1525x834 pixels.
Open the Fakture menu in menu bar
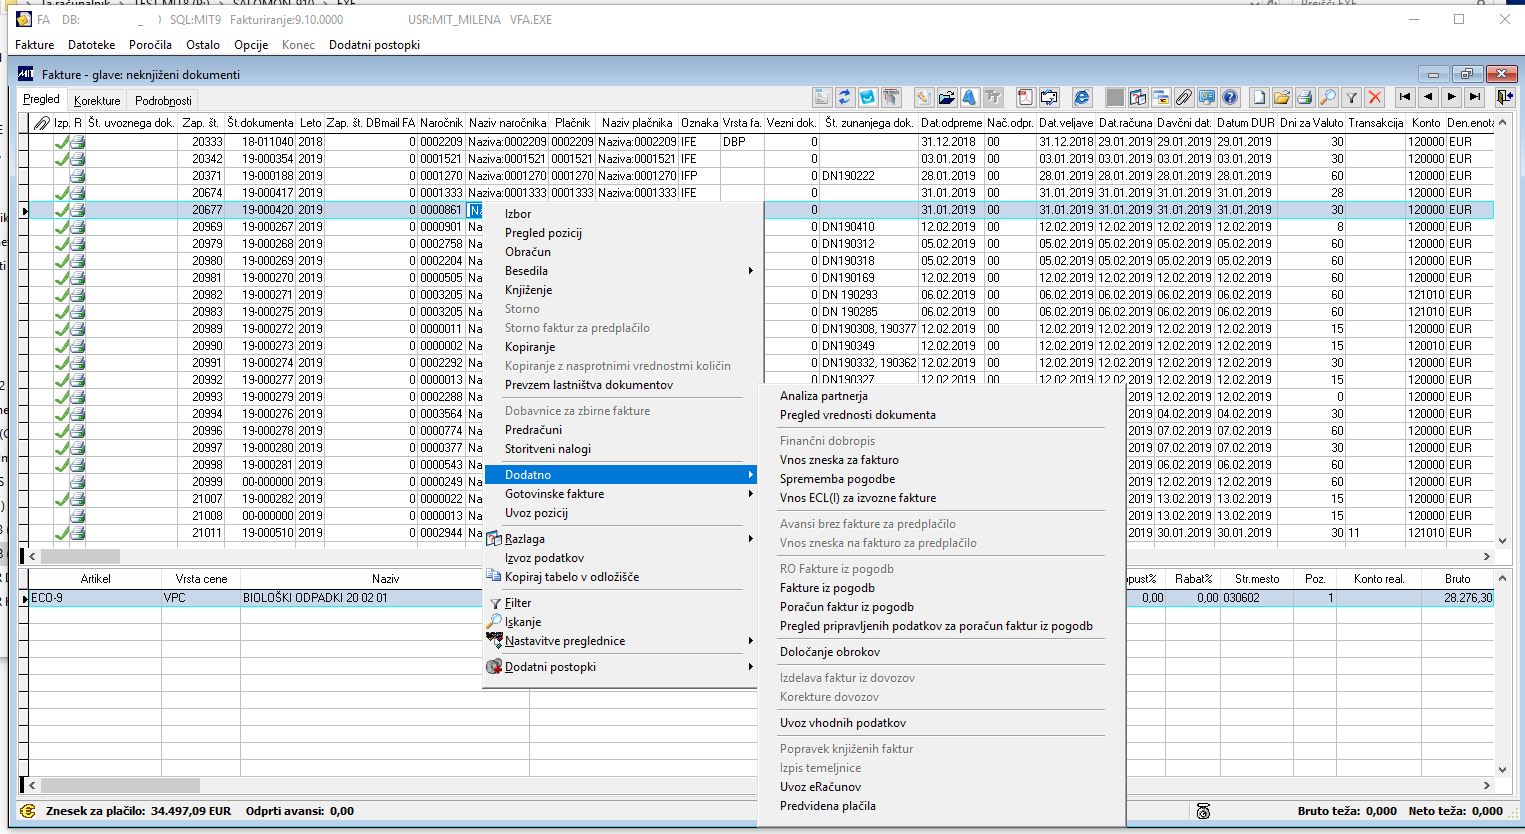tap(34, 45)
